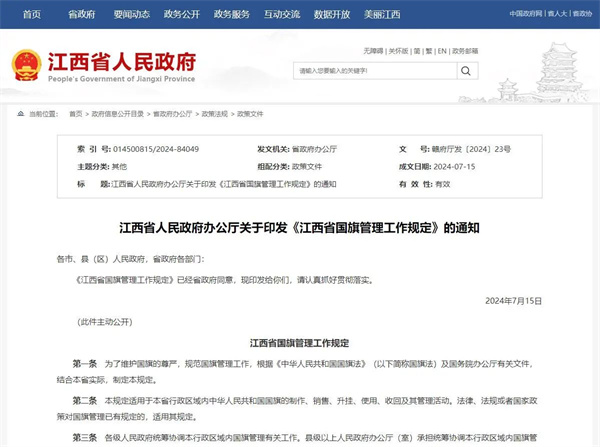This screenshot has width=600, height=447.
Task: Open the 要闻动态 menu item
Action: [x=132, y=15]
